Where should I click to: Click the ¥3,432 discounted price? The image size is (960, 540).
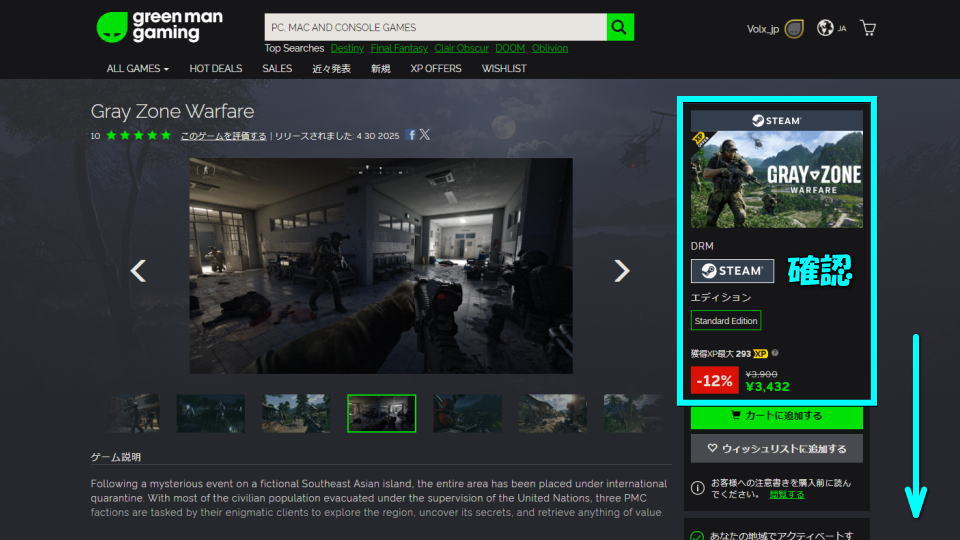(767, 386)
